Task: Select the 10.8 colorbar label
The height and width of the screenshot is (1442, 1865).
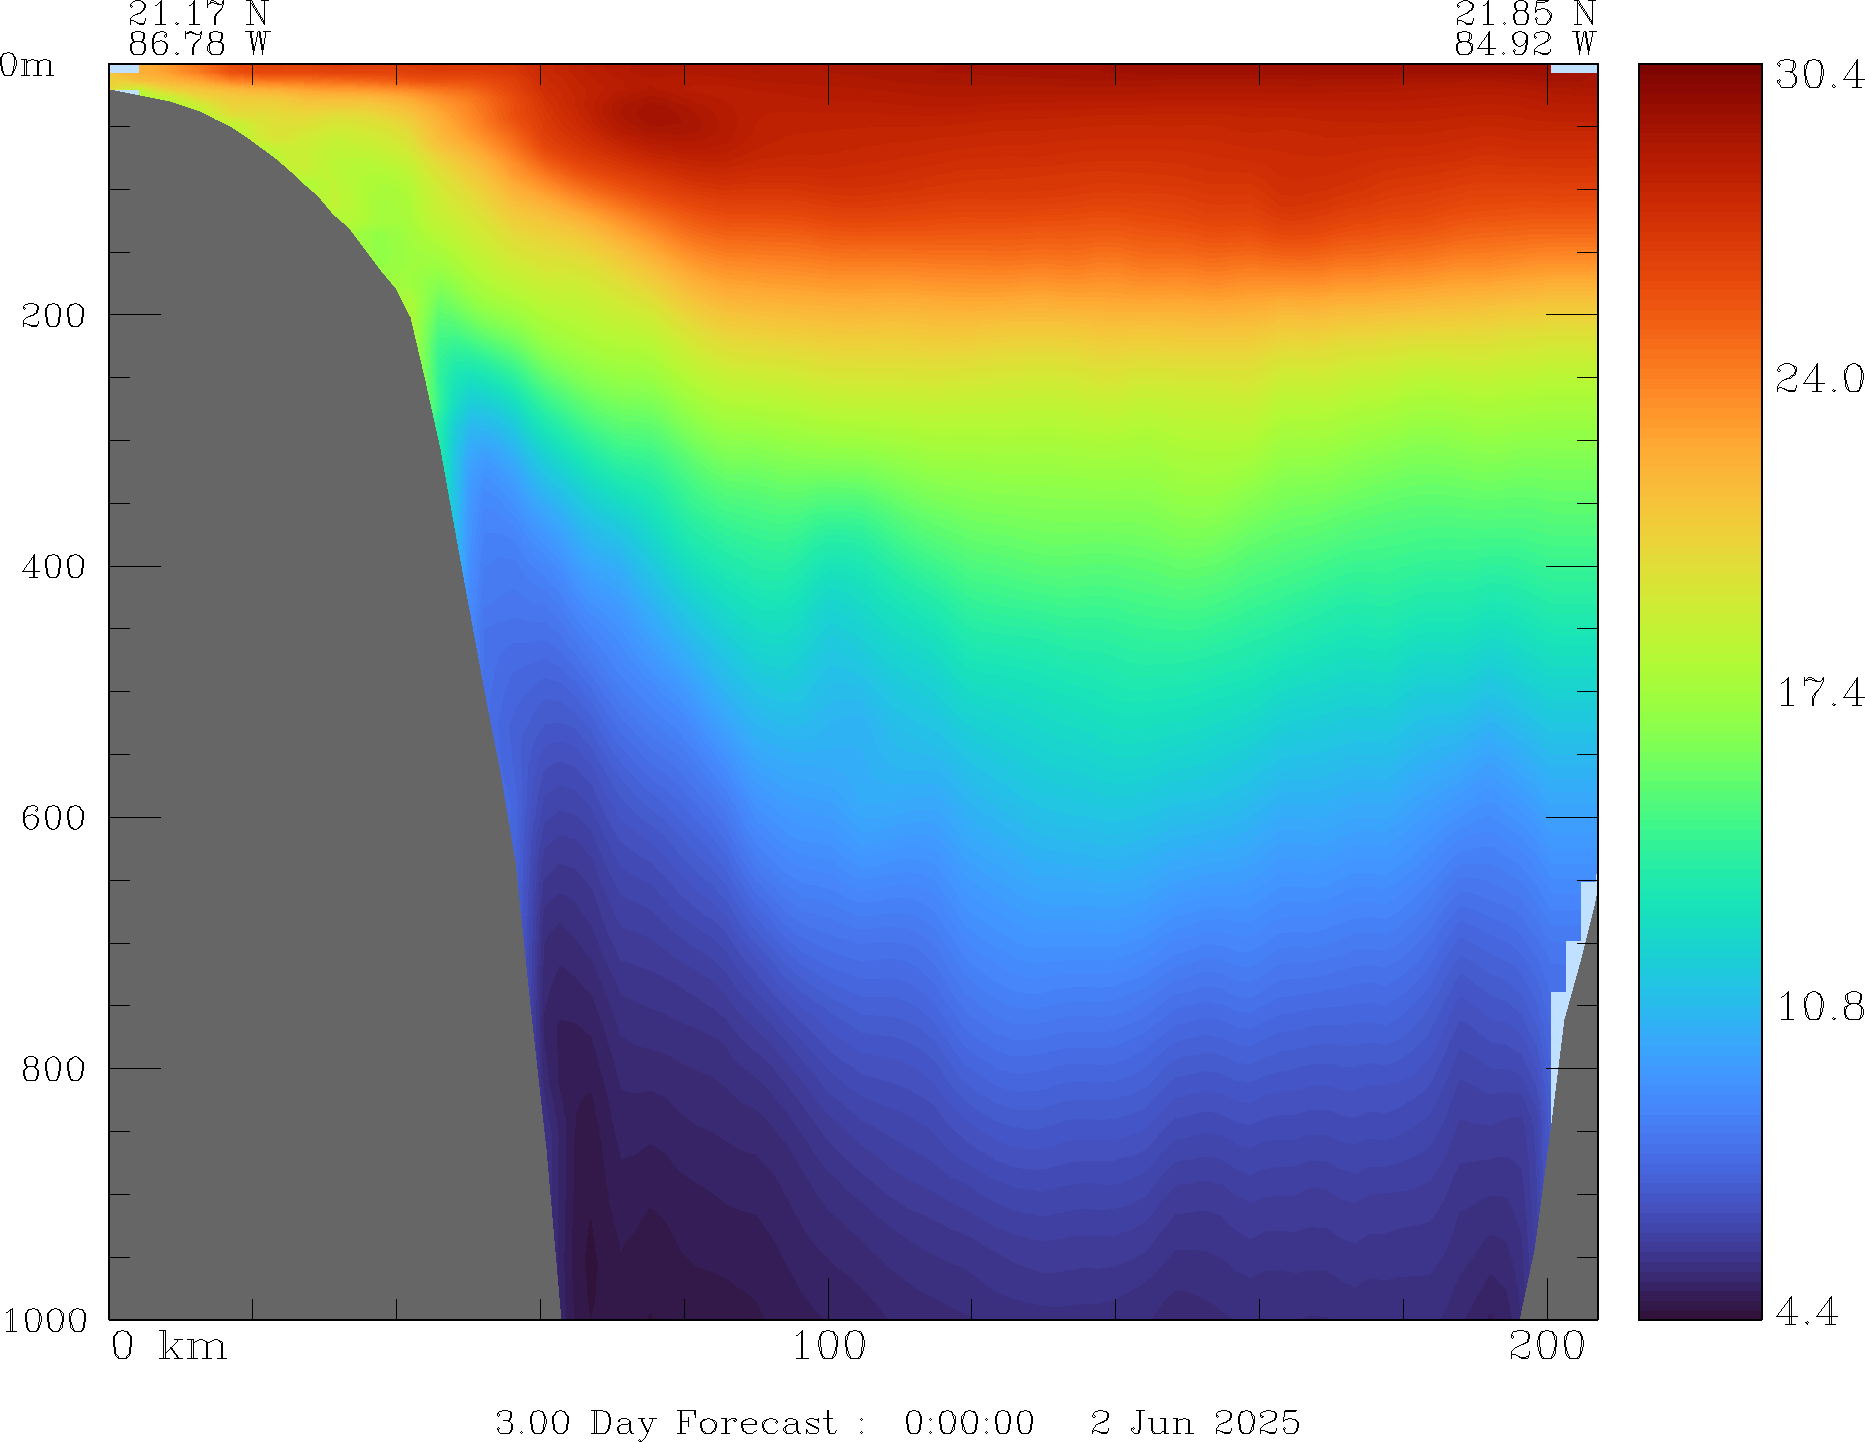Action: coord(1819,1007)
